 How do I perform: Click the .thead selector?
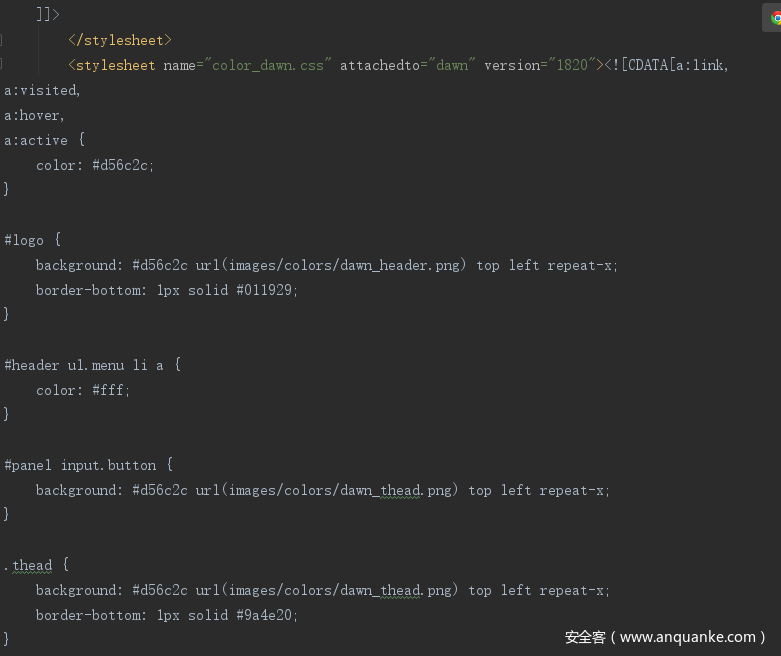[28, 565]
